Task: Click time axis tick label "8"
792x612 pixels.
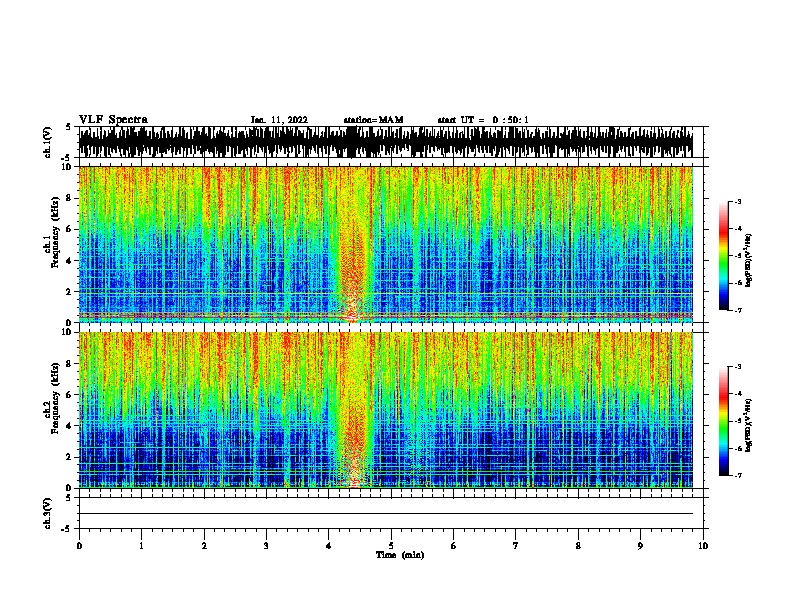Action: click(578, 546)
